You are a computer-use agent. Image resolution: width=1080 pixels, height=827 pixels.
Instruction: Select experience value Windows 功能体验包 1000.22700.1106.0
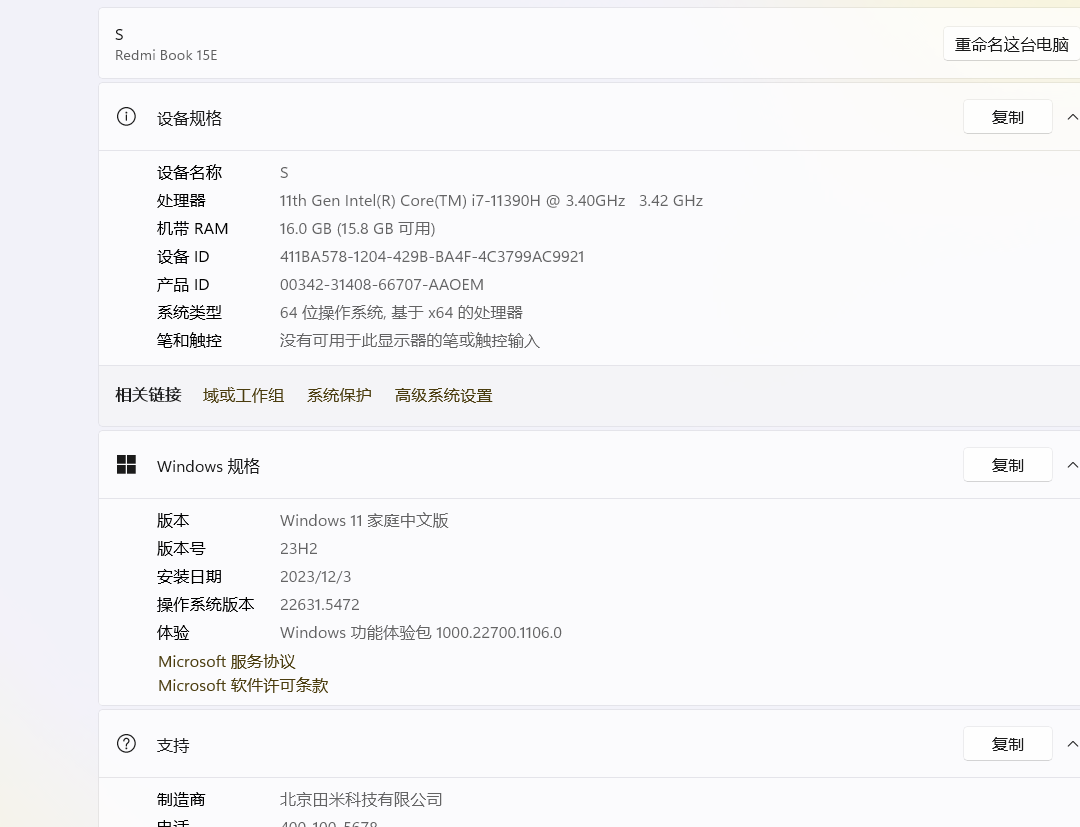[x=421, y=633]
